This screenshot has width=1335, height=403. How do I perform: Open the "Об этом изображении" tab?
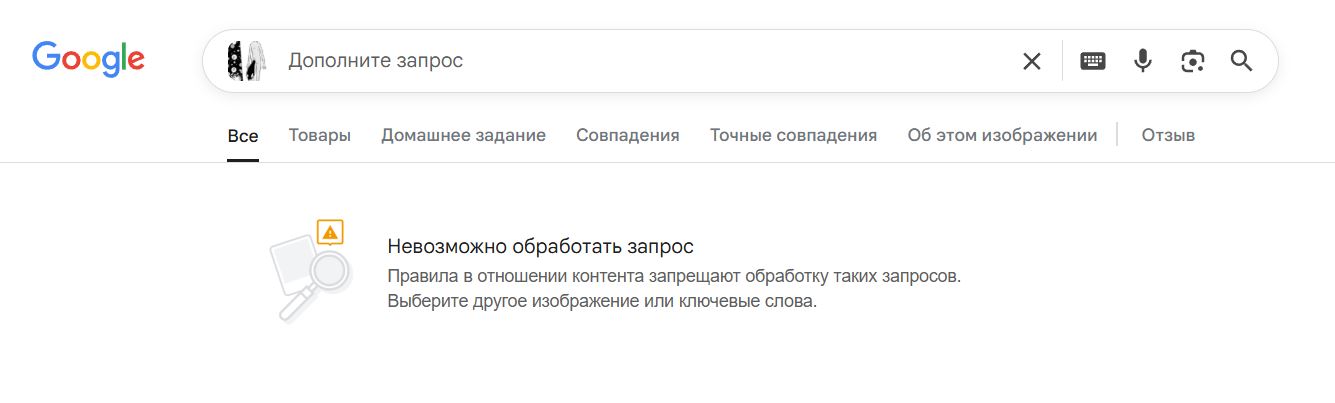(x=1002, y=135)
